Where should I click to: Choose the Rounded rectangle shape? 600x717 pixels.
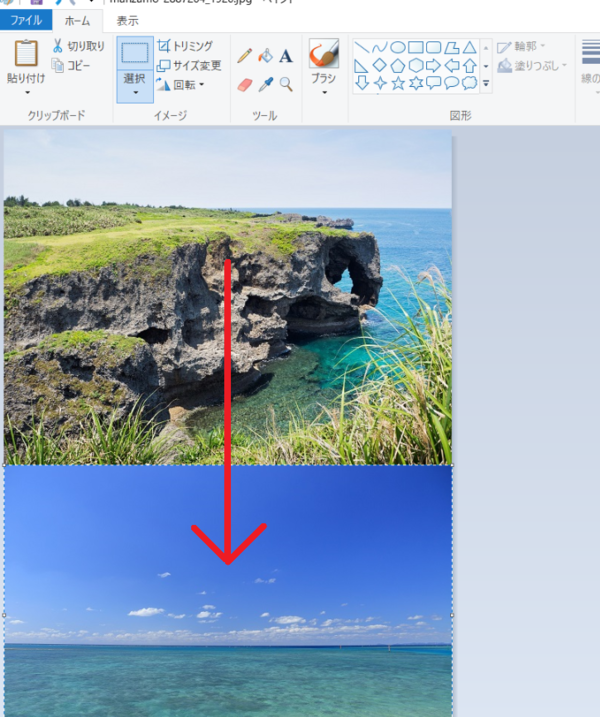(434, 47)
